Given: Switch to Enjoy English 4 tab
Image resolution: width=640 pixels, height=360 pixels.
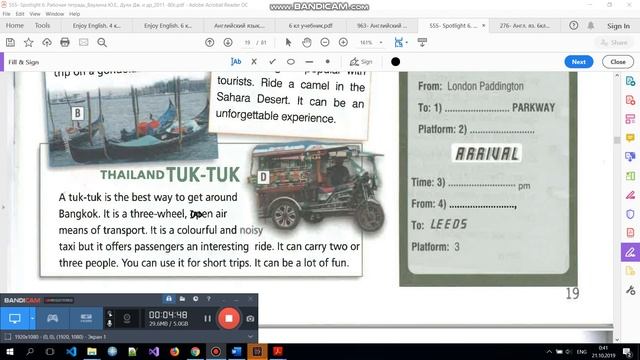Looking at the screenshot, I should (96, 25).
